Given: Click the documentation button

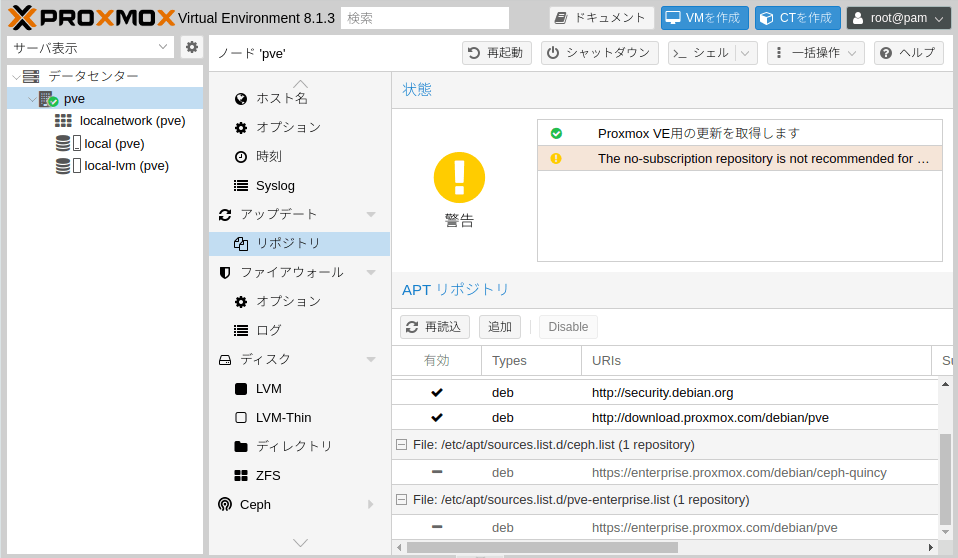Looking at the screenshot, I should (x=601, y=18).
